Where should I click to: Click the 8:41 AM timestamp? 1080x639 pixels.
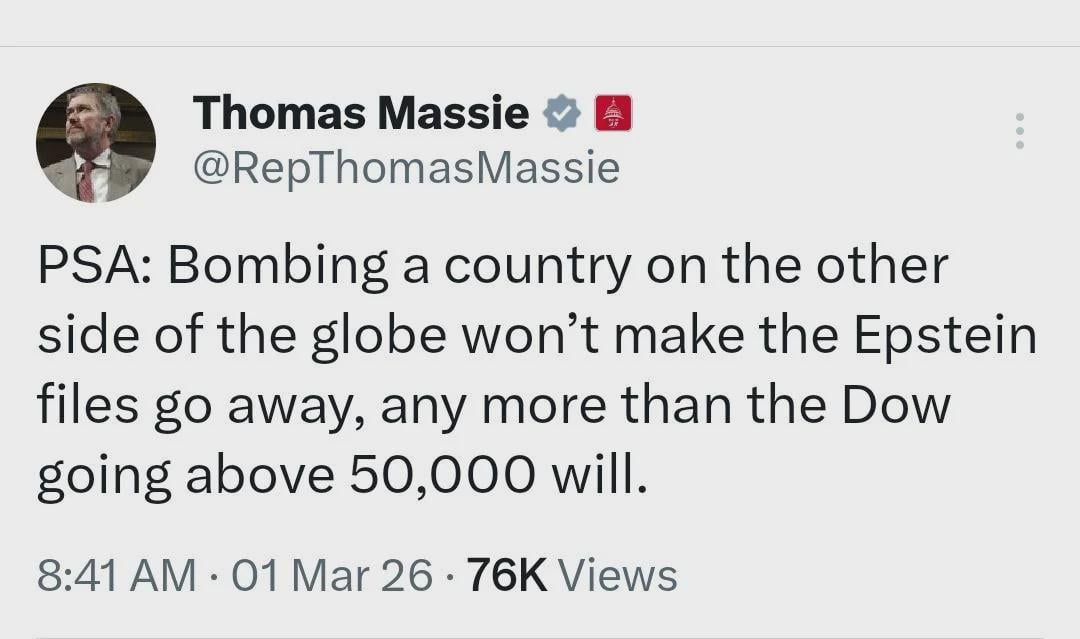(x=117, y=575)
